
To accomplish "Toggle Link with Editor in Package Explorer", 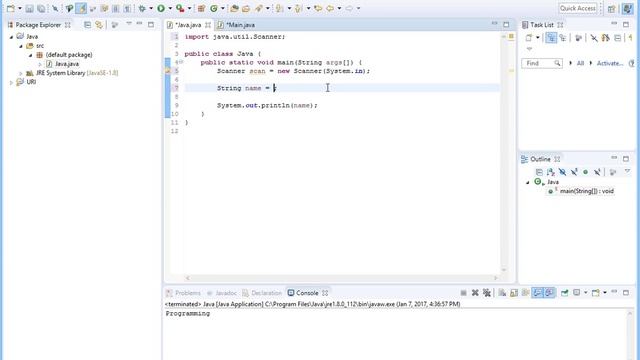I will click(99, 25).
